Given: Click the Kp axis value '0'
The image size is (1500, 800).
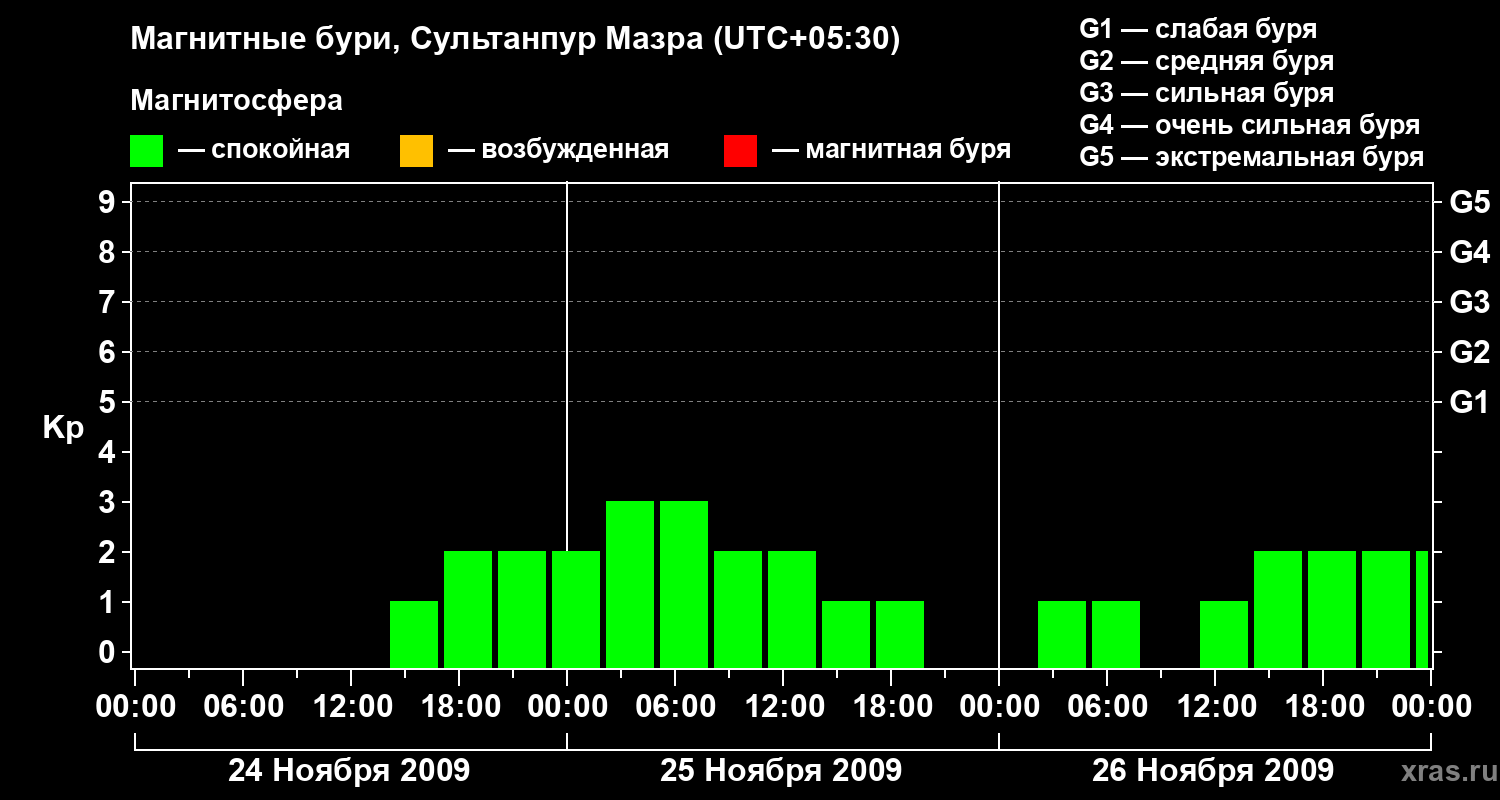Looking at the screenshot, I should tap(109, 652).
